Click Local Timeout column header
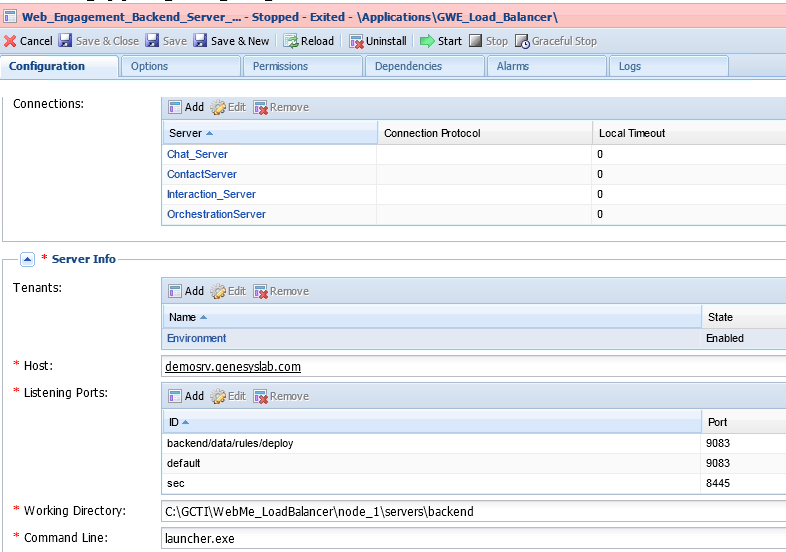 [x=689, y=133]
